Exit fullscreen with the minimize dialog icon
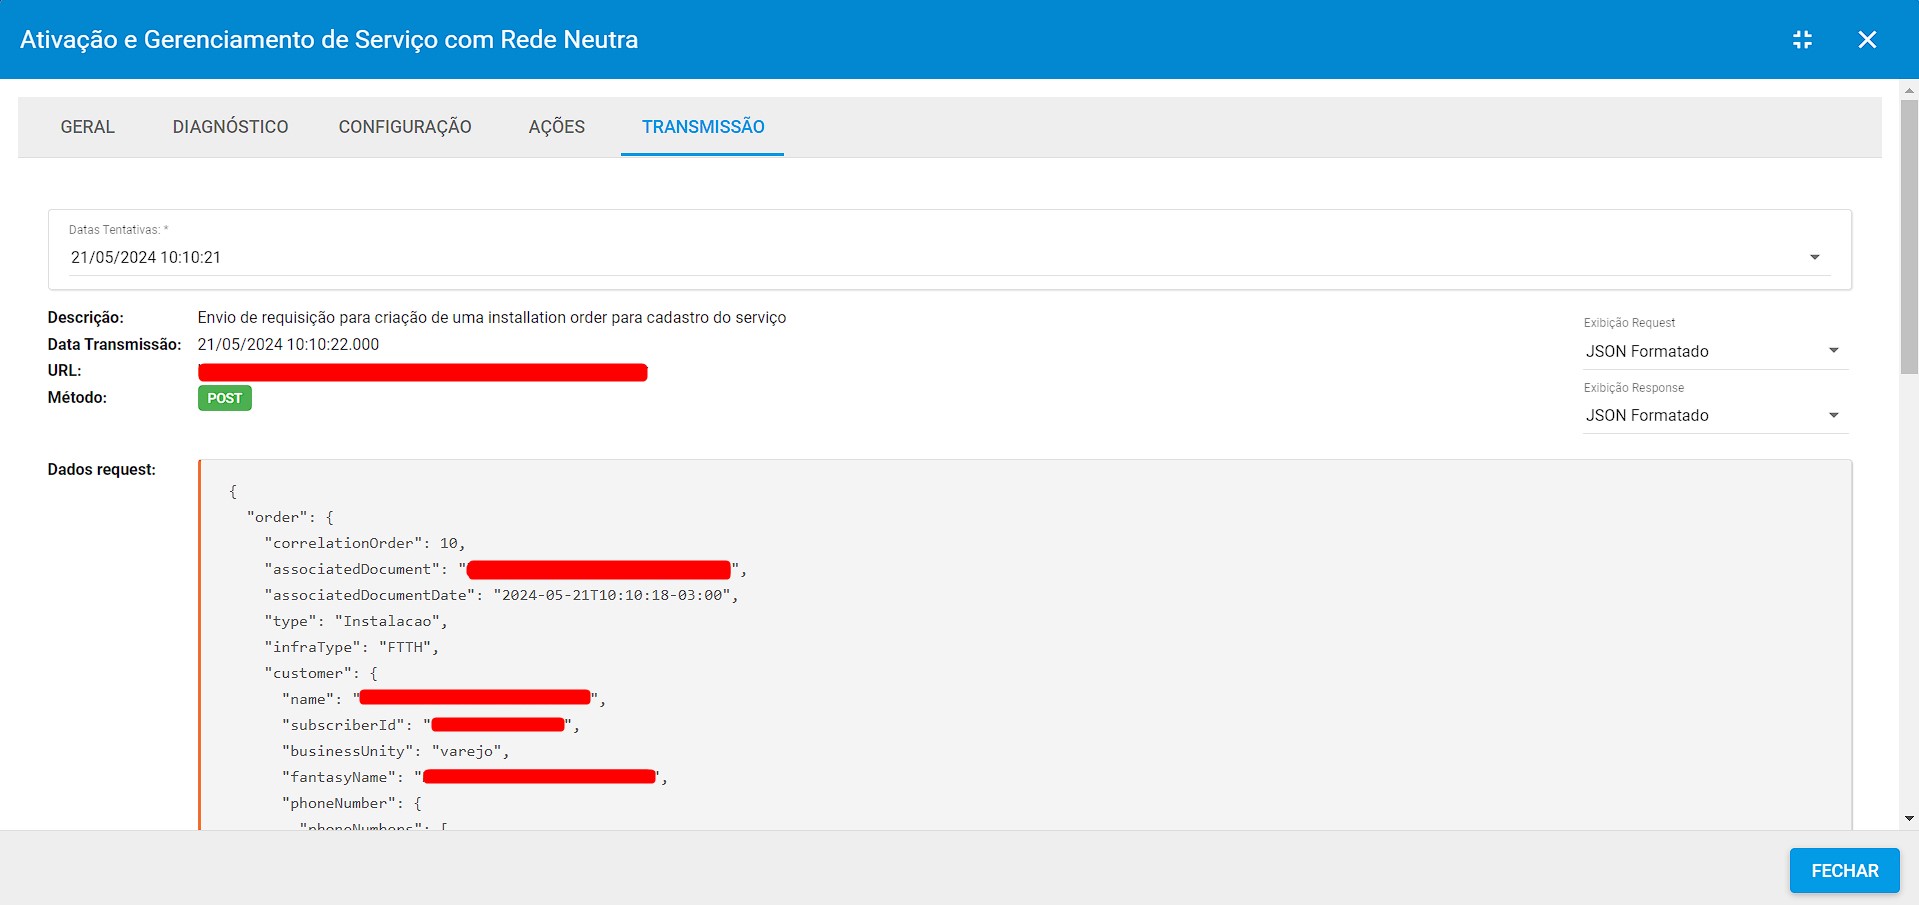The width and height of the screenshot is (1919, 905). click(1802, 40)
